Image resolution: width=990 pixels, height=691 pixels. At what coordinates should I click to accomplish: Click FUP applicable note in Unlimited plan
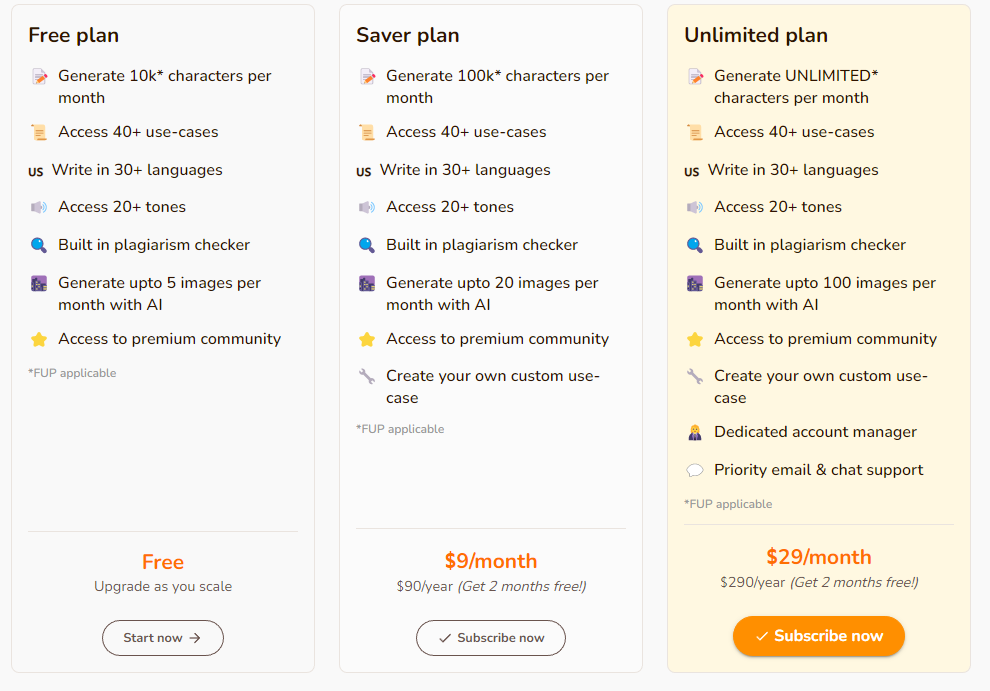pyautogui.click(x=728, y=504)
